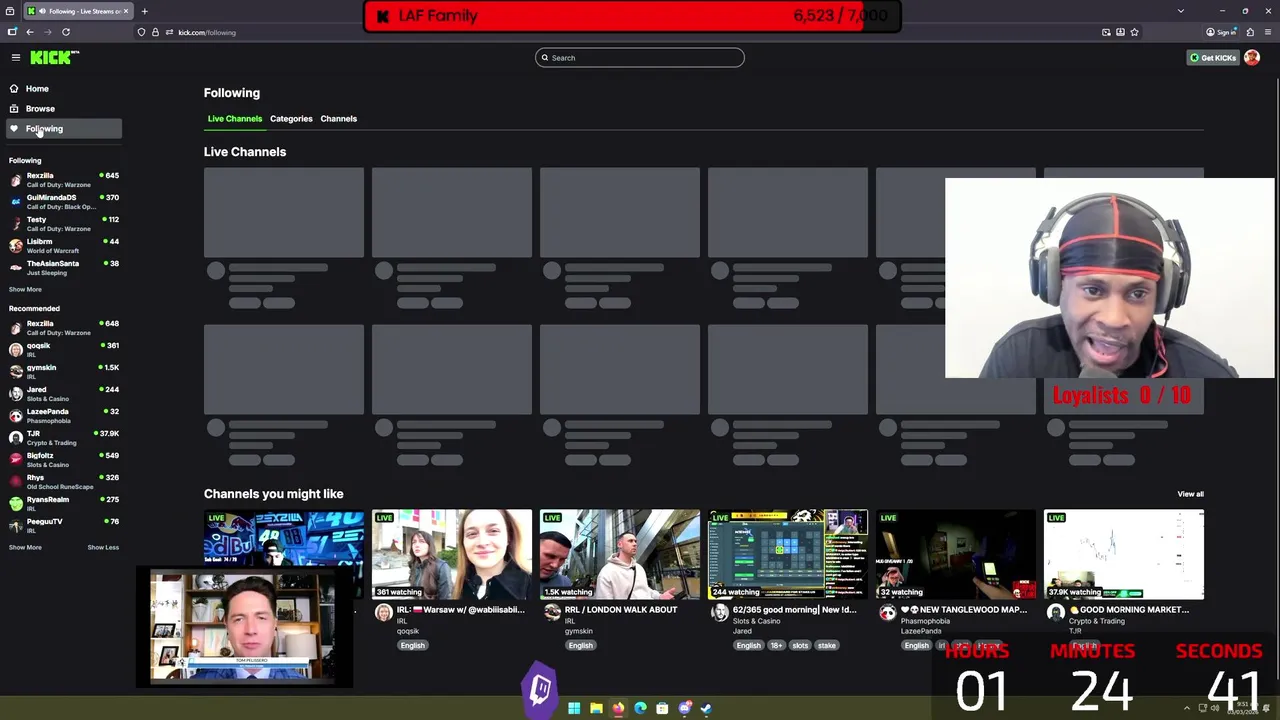
Task: Open Microsoft Edge from the taskbar
Action: tap(640, 708)
